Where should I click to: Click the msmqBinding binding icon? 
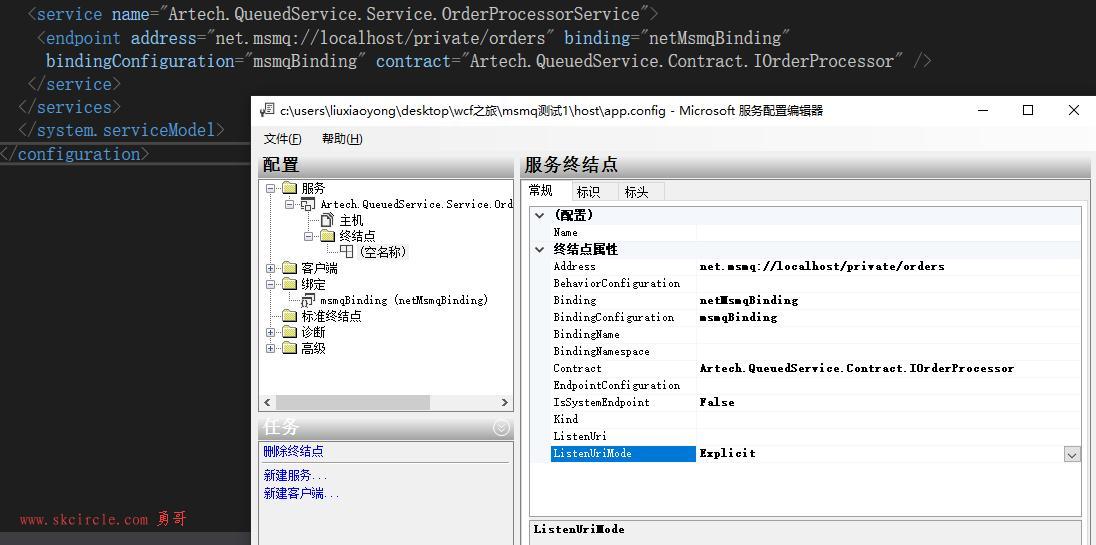point(308,300)
